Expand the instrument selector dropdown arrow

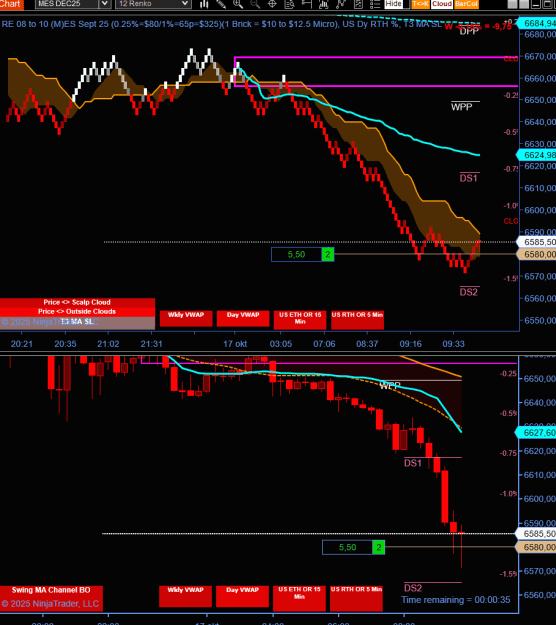click(104, 4)
